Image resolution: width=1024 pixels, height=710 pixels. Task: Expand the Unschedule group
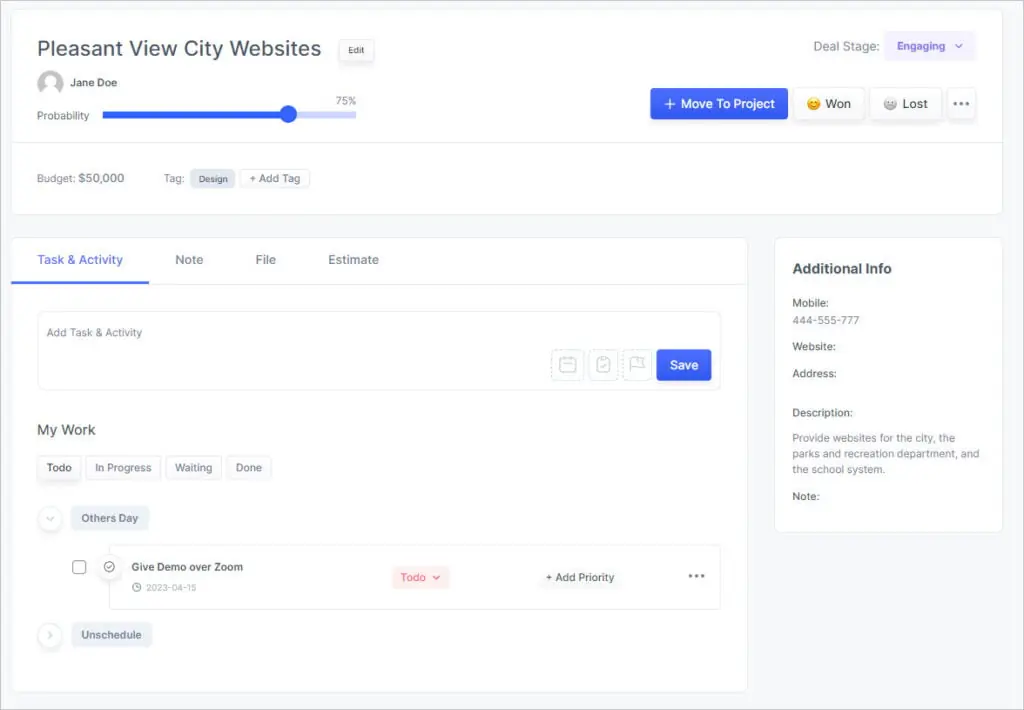tap(50, 635)
